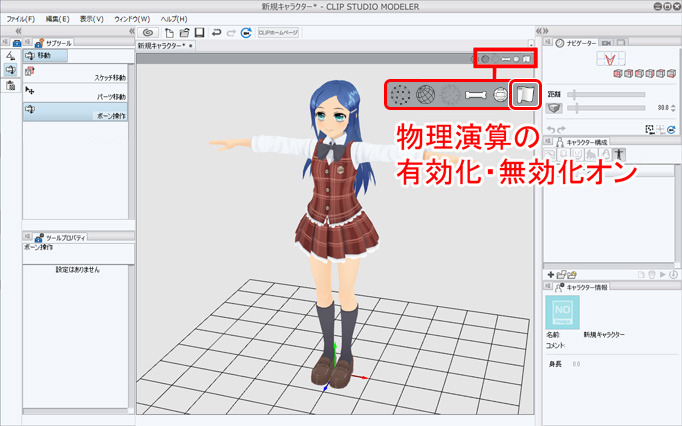
Task: Open document tab list dropdown arrow
Action: (531, 44)
